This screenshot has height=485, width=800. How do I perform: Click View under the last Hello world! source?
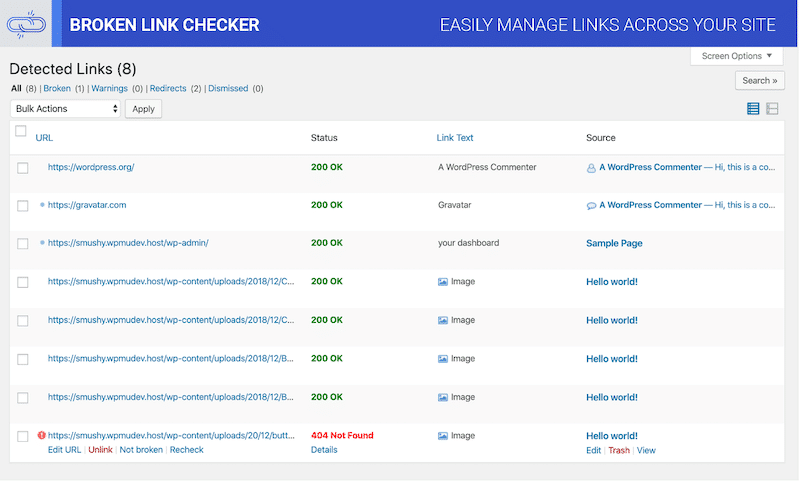pyautogui.click(x=646, y=450)
